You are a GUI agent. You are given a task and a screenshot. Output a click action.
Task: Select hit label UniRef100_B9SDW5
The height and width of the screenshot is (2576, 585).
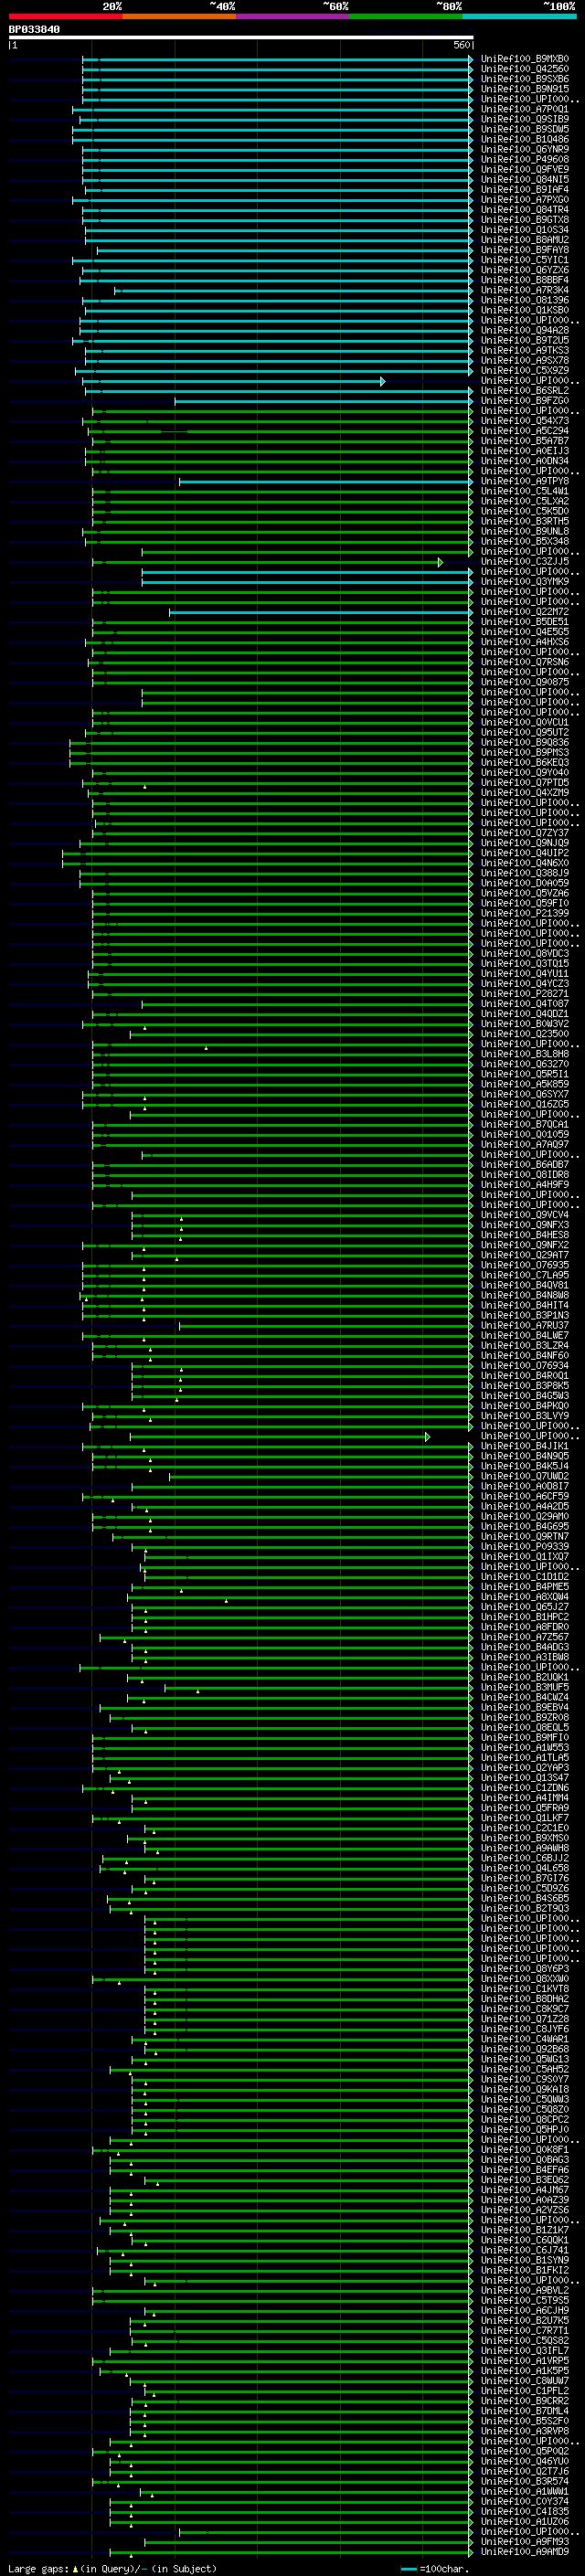point(525,129)
